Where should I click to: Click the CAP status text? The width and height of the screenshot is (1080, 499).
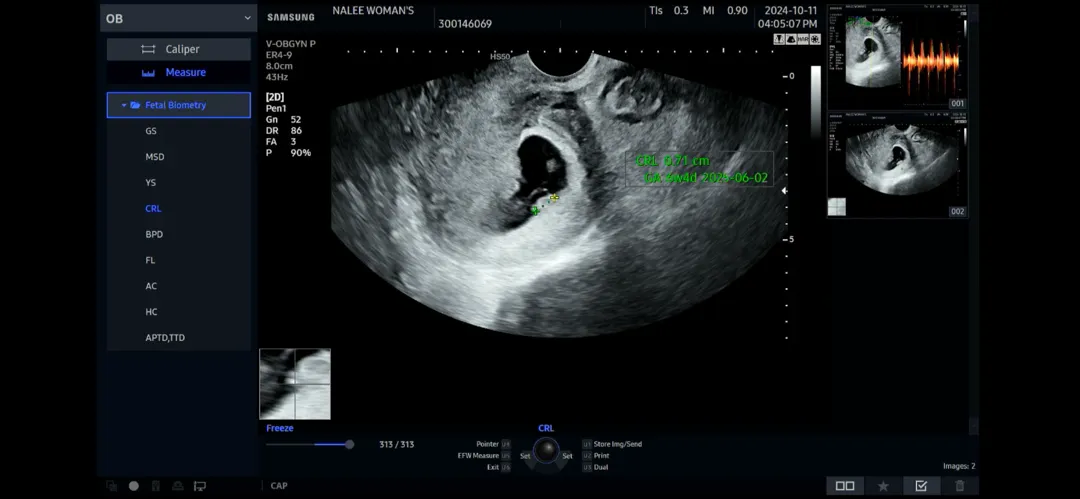[279, 486]
